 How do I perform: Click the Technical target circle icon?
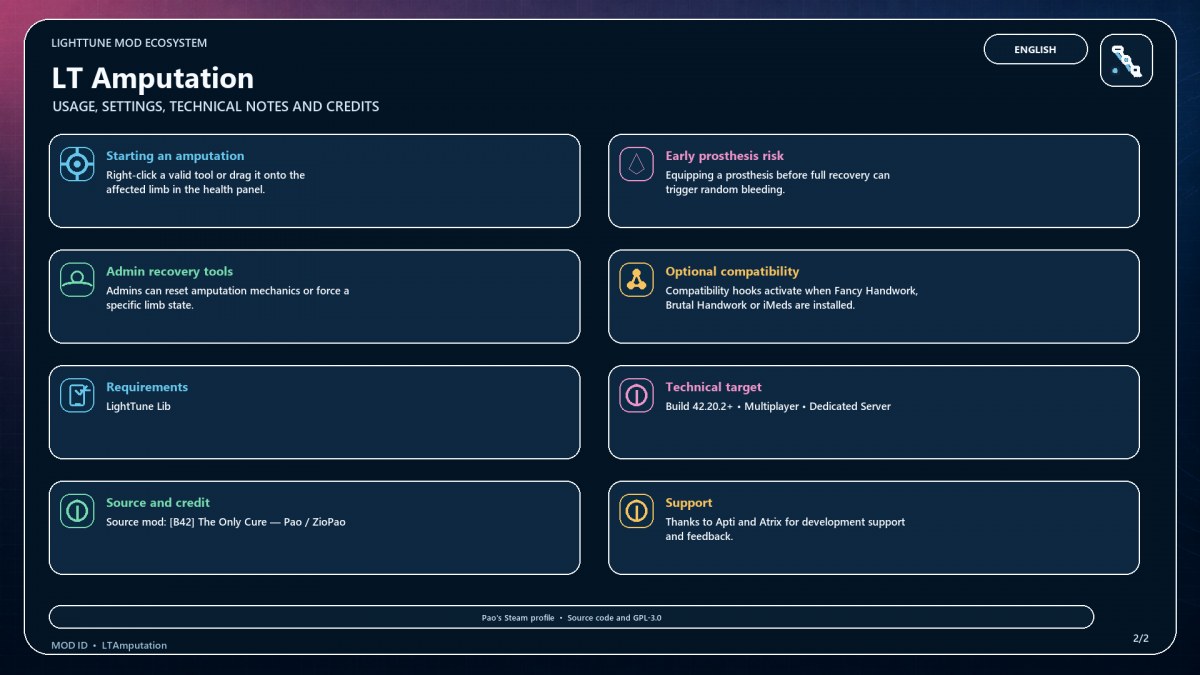pos(636,395)
